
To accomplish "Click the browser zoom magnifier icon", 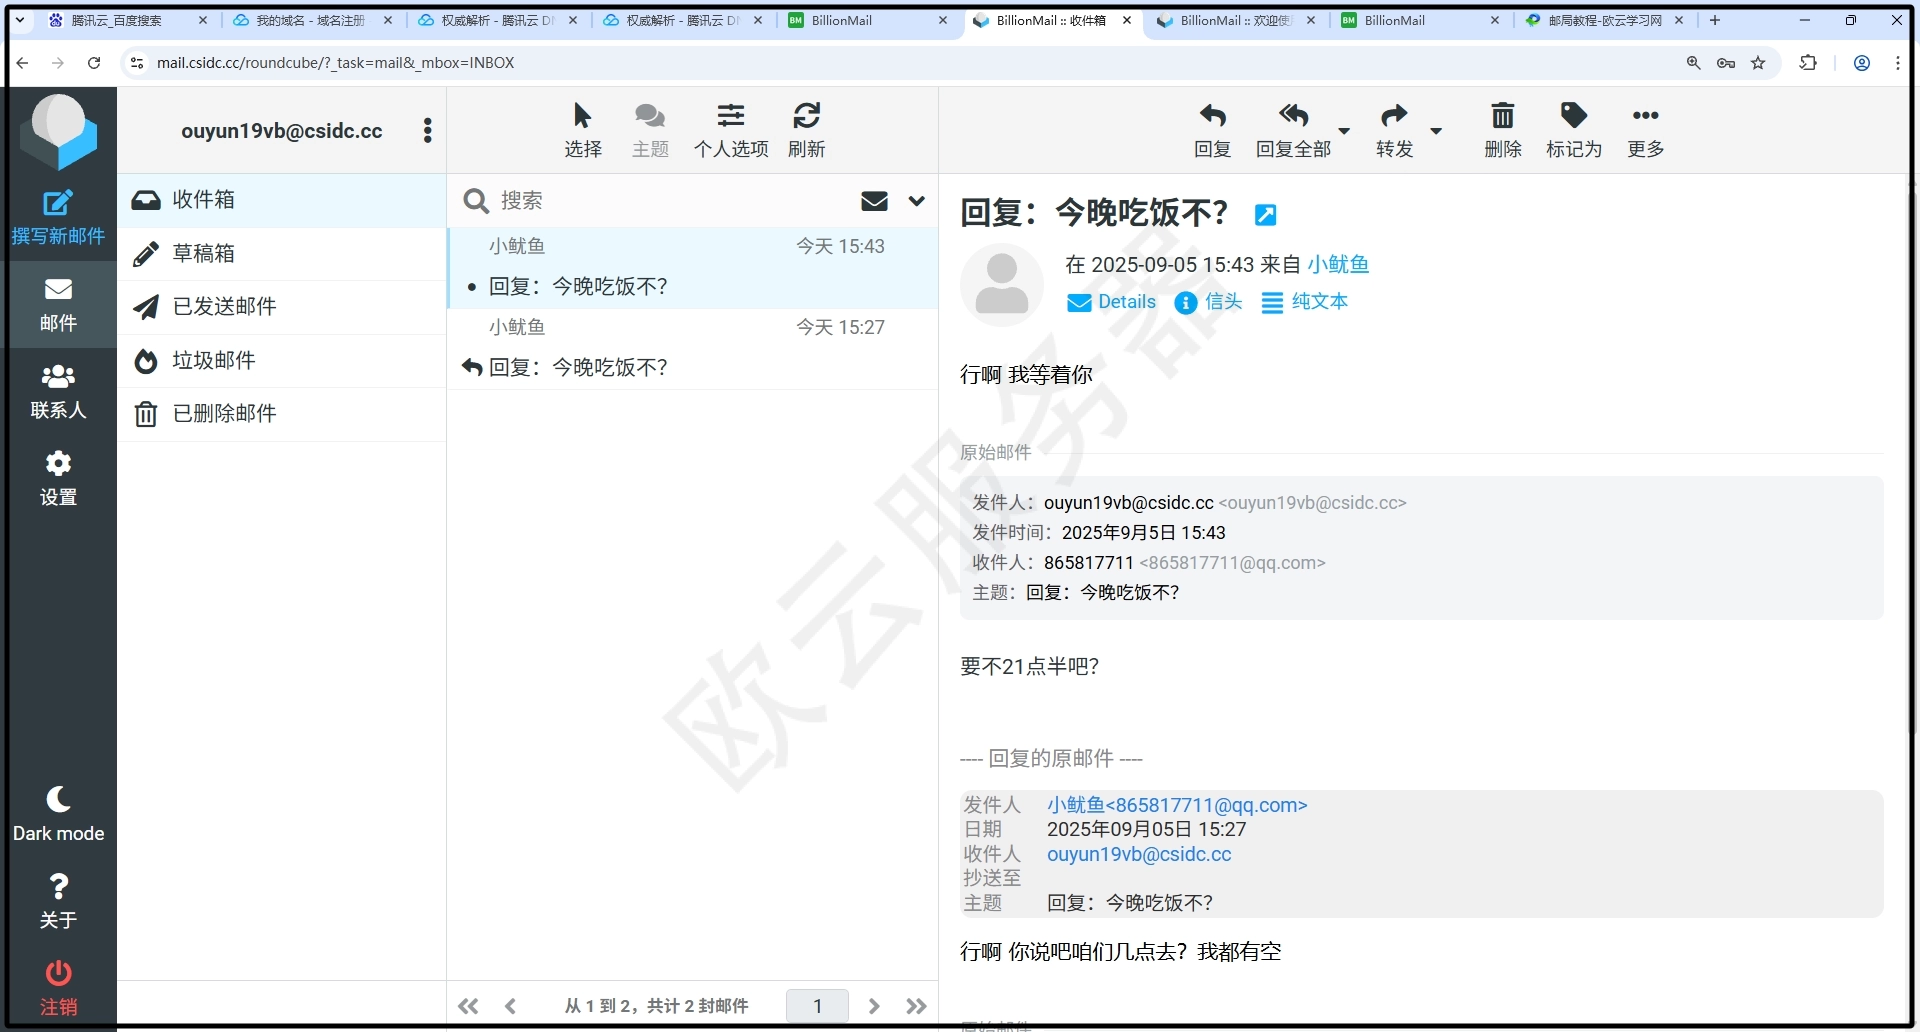I will [1693, 63].
